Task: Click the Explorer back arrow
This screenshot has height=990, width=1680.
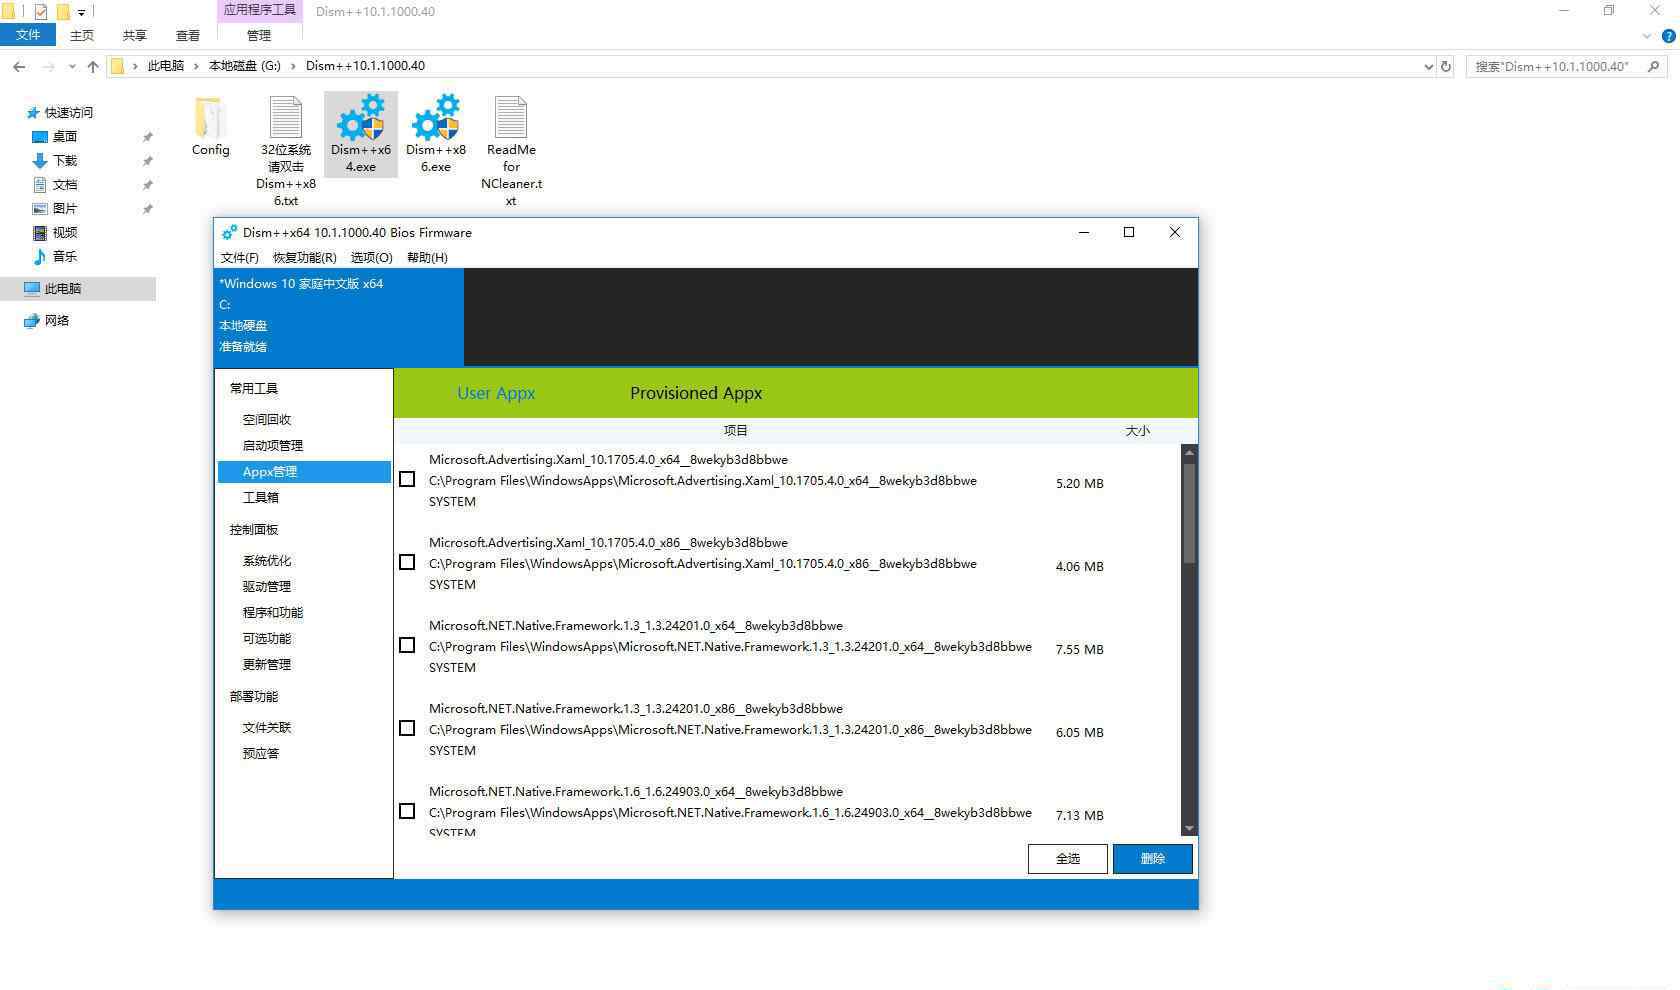Action: point(19,66)
